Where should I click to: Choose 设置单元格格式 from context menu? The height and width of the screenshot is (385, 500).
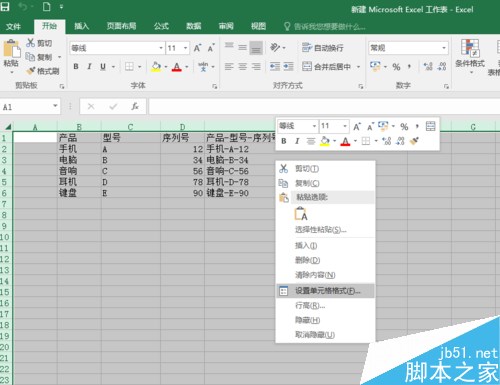tap(325, 291)
